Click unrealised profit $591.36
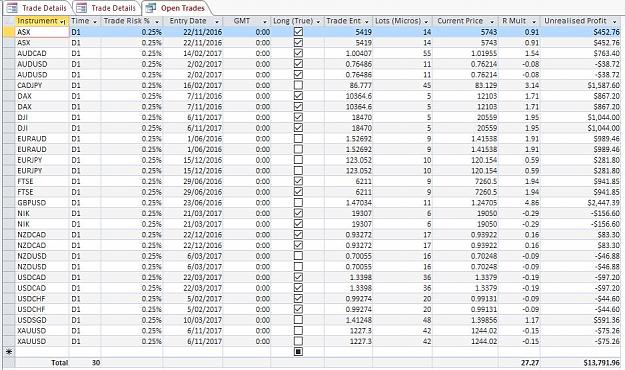The image size is (625, 370). (x=606, y=320)
